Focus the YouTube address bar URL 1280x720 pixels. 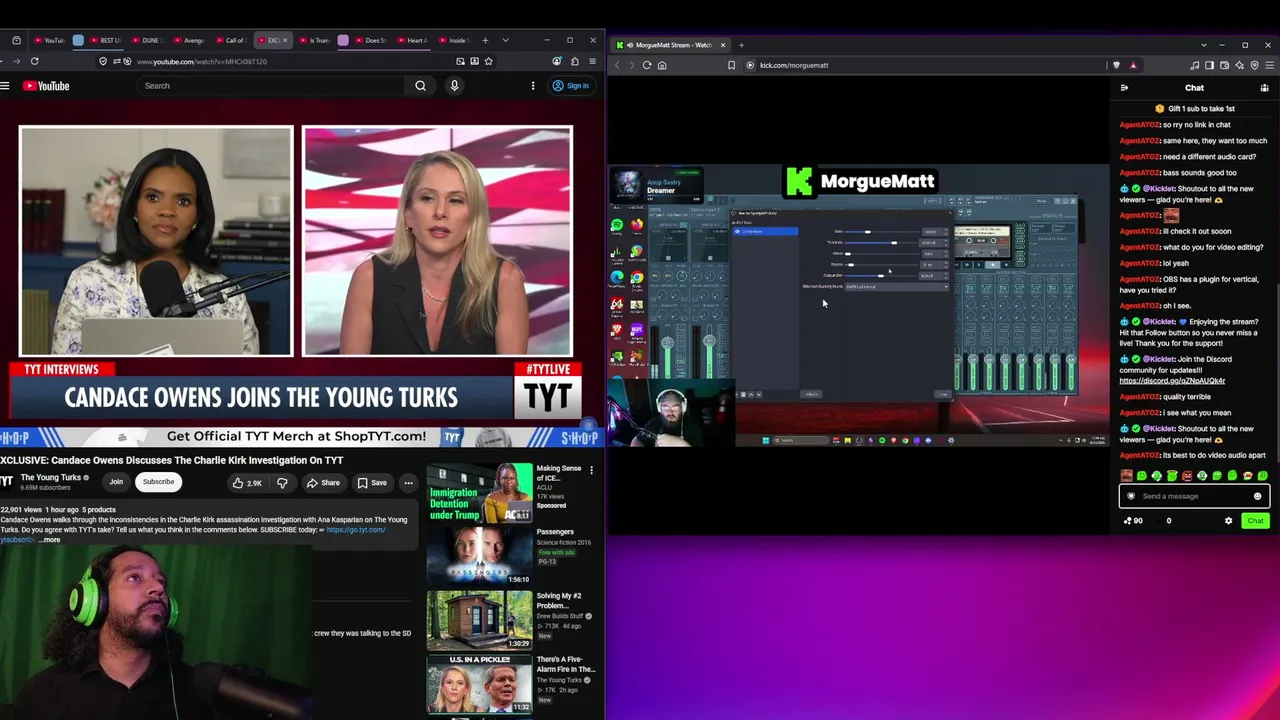point(202,61)
